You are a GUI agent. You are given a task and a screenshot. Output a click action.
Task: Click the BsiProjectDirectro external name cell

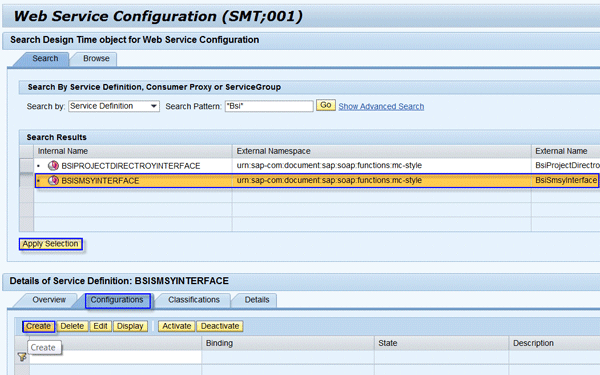click(x=566, y=165)
